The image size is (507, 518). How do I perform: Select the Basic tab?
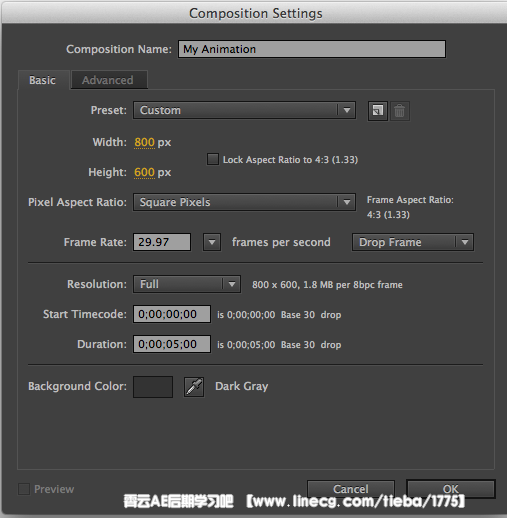point(43,80)
